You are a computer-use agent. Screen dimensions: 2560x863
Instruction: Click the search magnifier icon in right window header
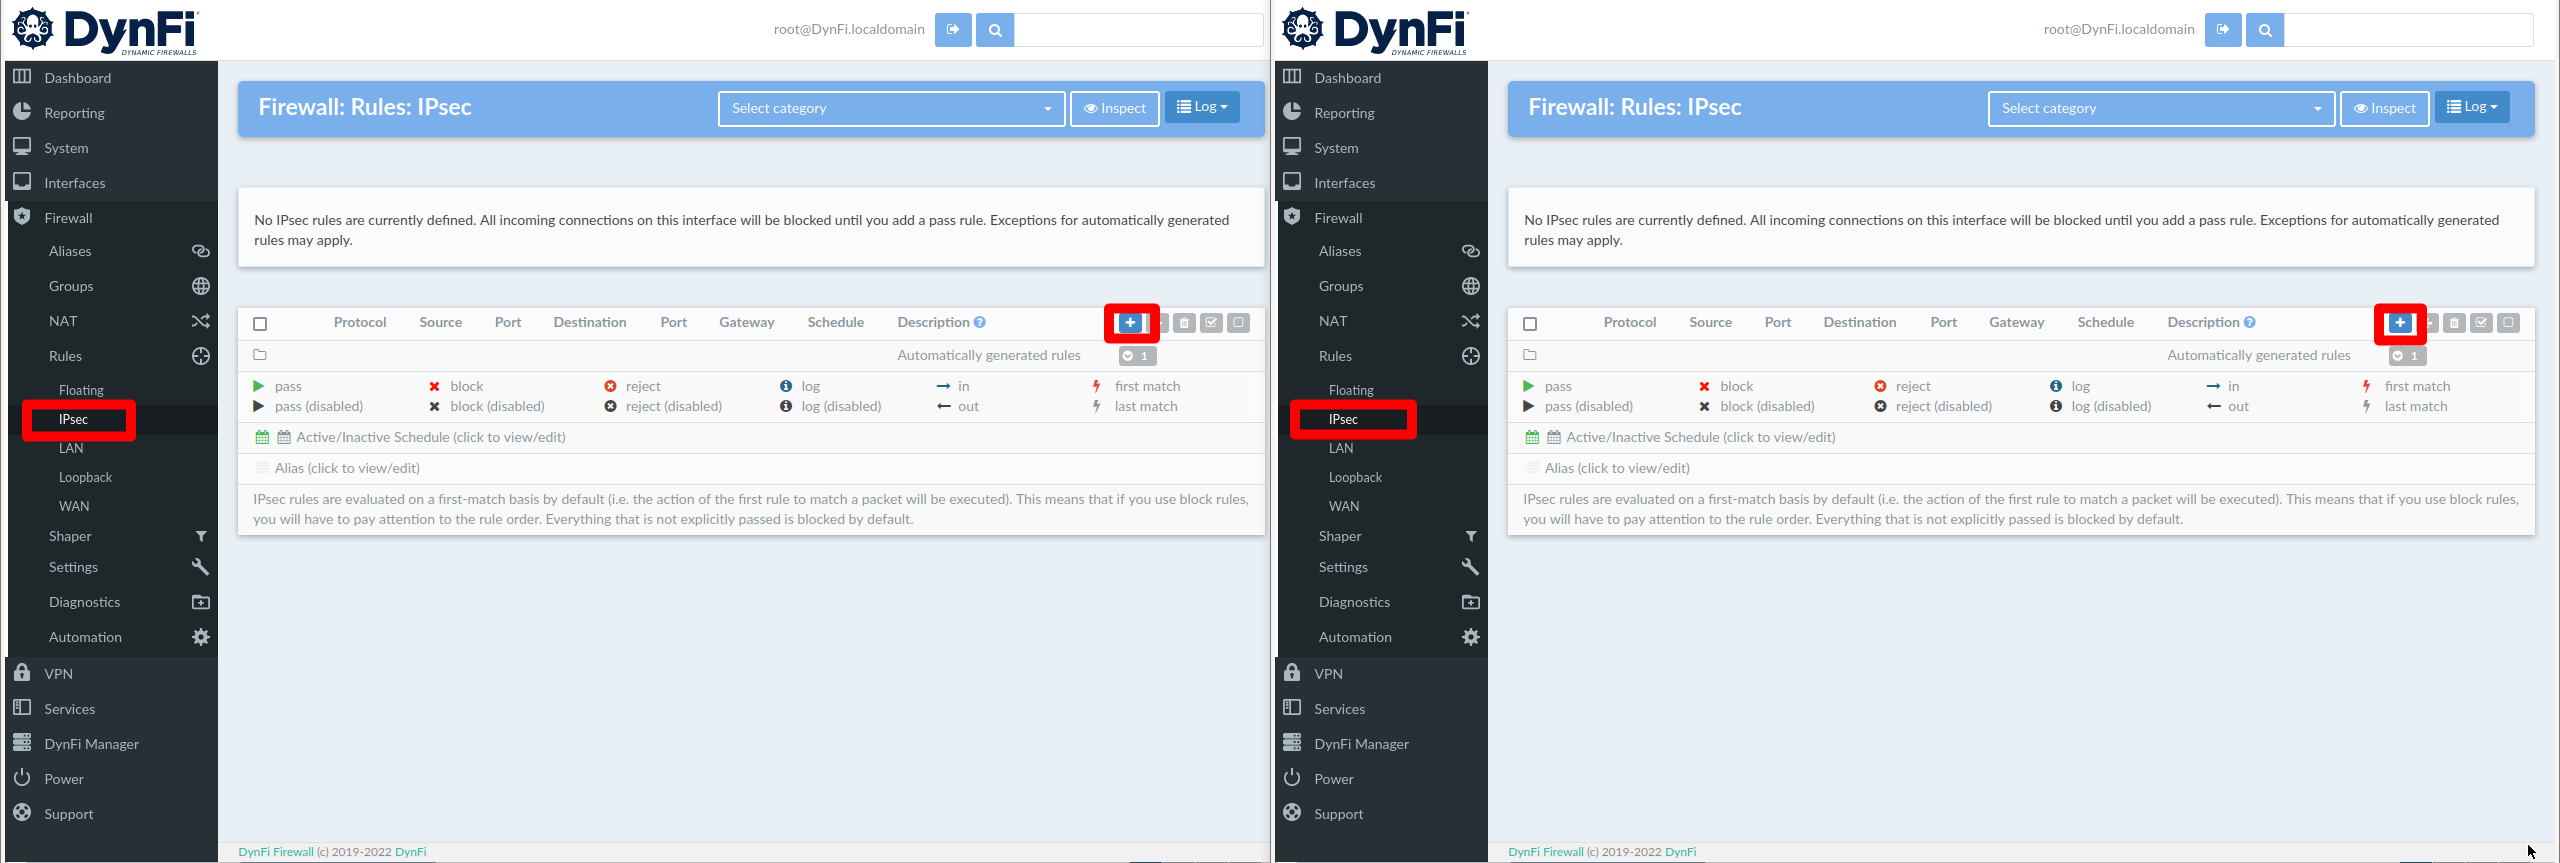pos(2265,30)
